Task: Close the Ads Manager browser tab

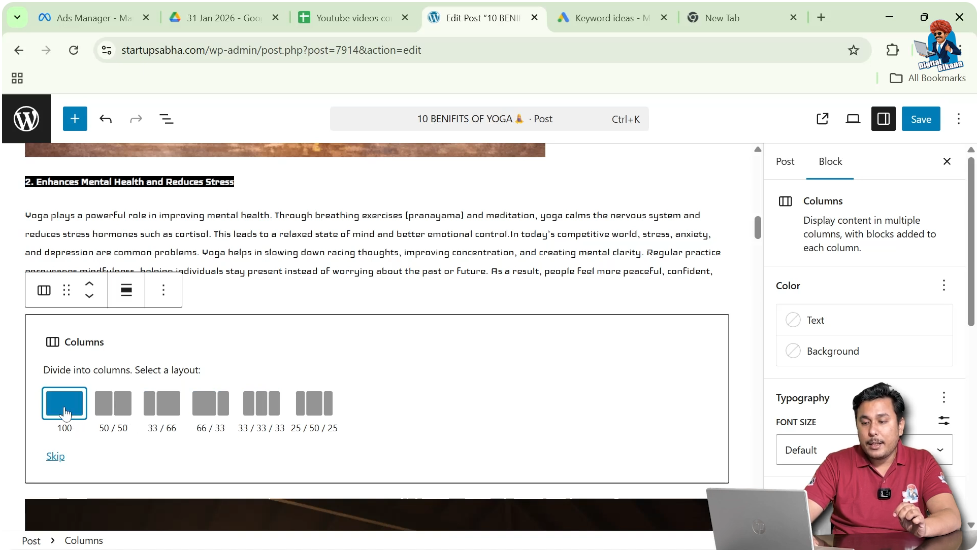Action: click(x=146, y=17)
